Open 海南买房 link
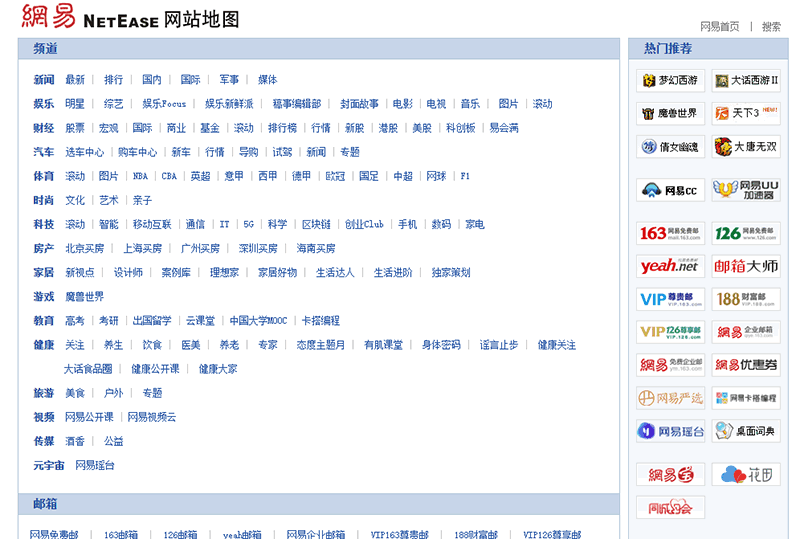Image resolution: width=800 pixels, height=539 pixels. point(316,249)
